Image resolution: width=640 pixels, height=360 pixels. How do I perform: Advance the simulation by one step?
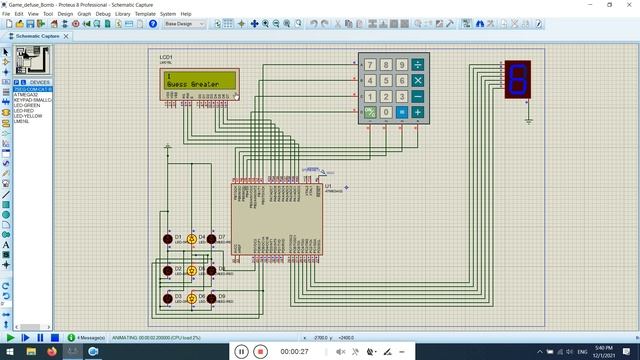25,338
